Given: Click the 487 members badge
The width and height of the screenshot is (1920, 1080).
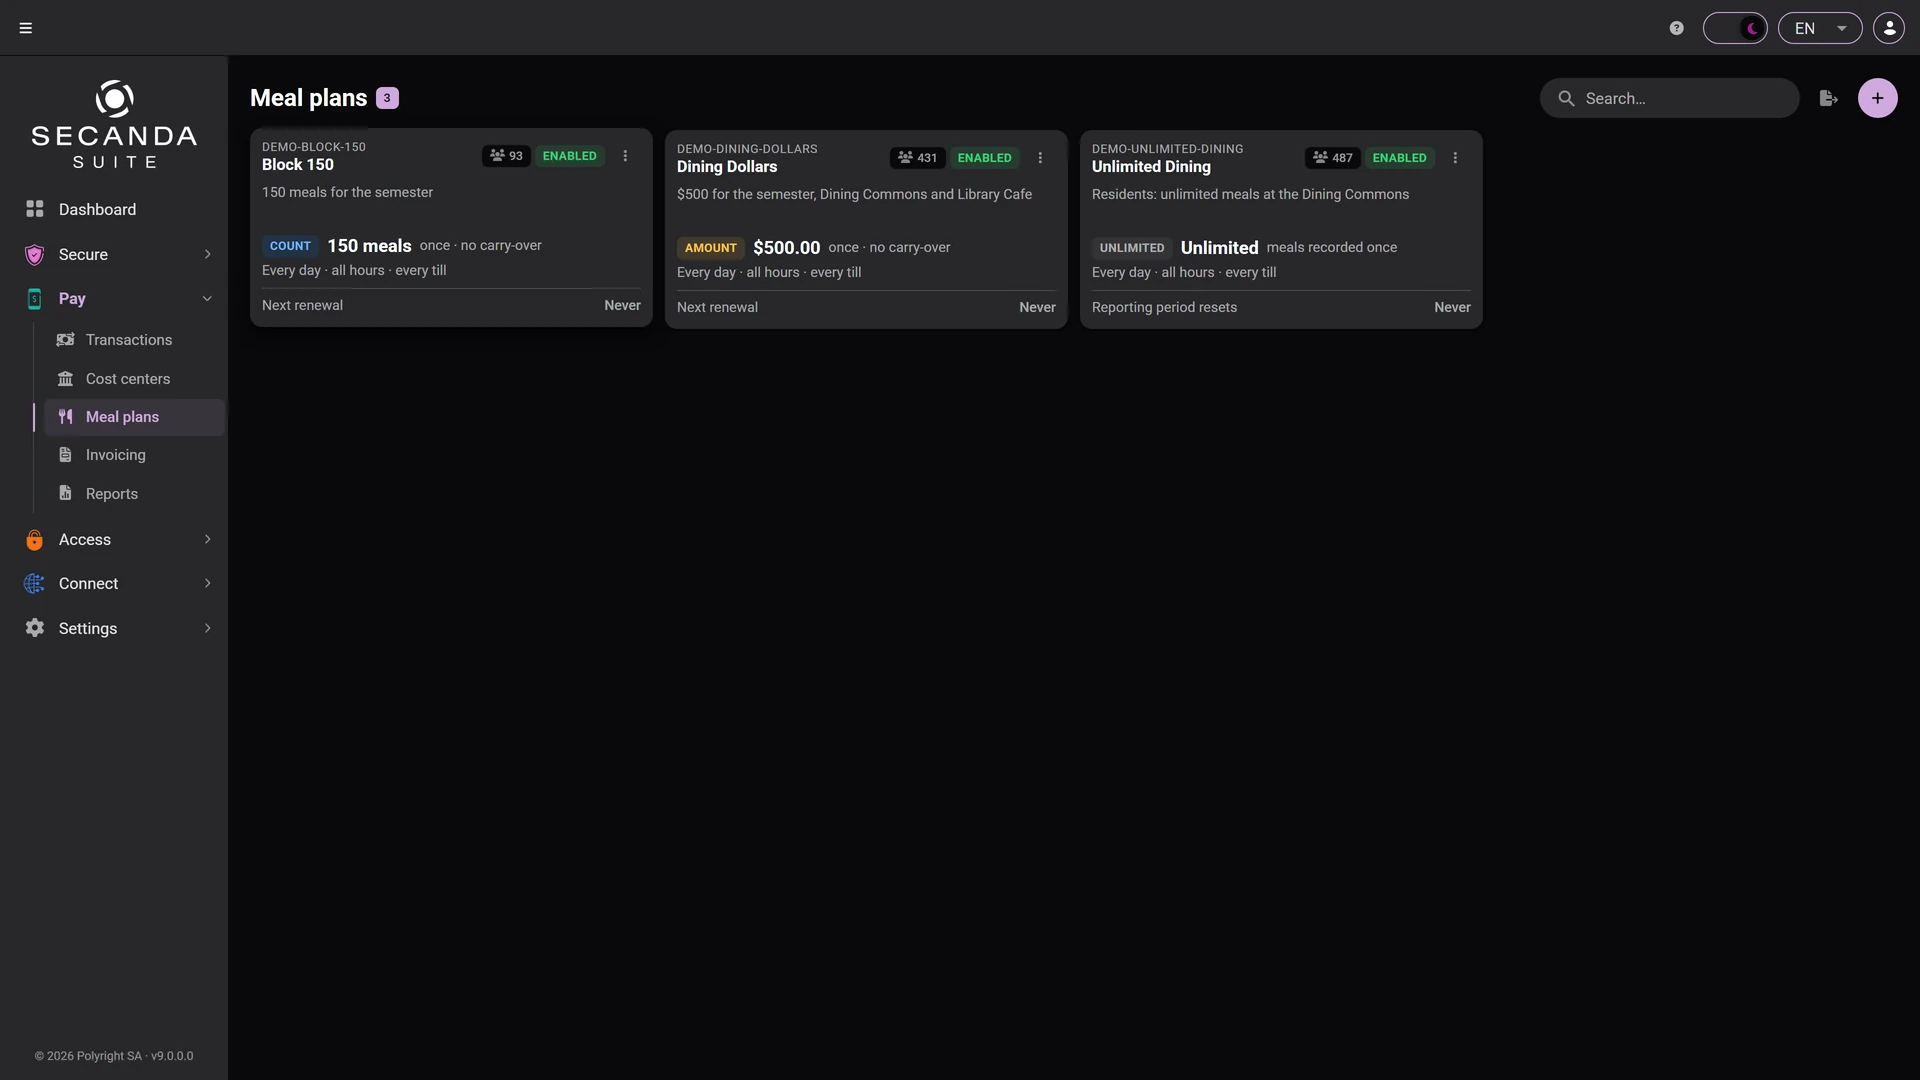Looking at the screenshot, I should coord(1332,158).
